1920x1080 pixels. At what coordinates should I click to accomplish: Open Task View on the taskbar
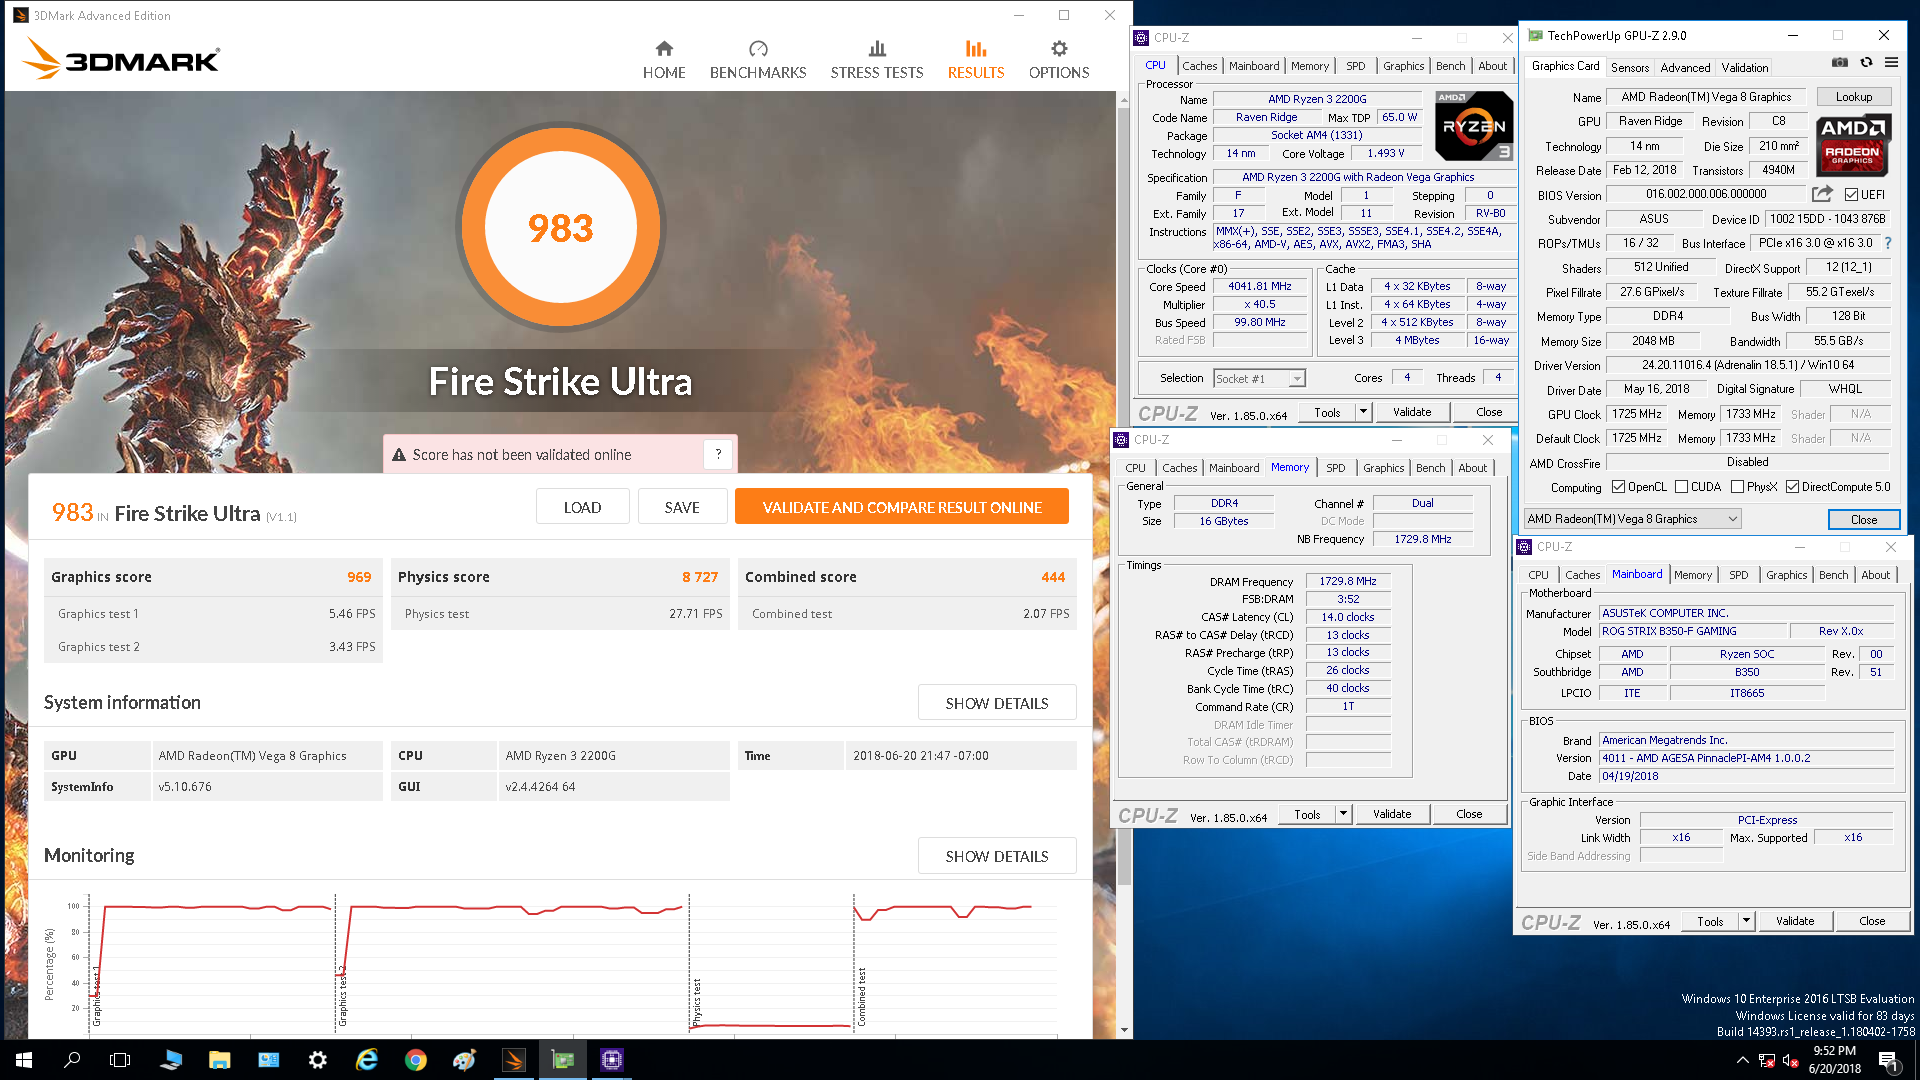click(x=120, y=1060)
